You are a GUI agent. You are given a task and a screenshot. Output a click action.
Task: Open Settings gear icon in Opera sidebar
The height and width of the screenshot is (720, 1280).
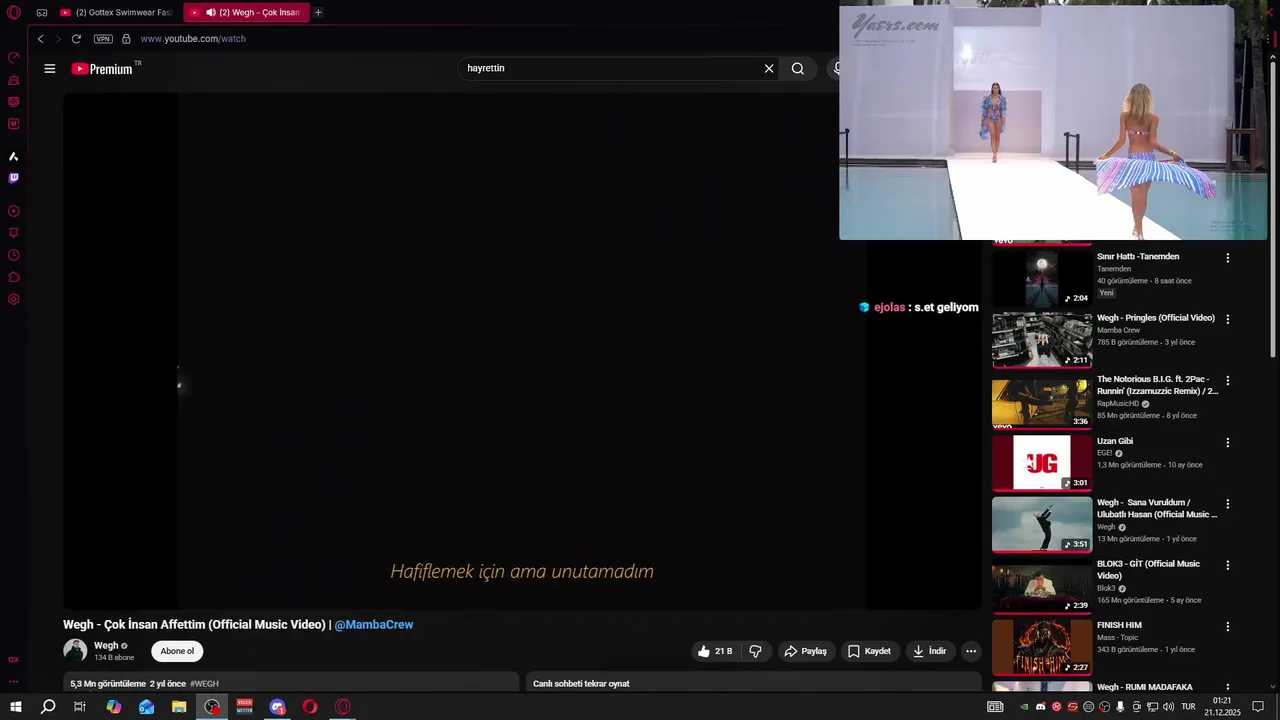click(14, 299)
